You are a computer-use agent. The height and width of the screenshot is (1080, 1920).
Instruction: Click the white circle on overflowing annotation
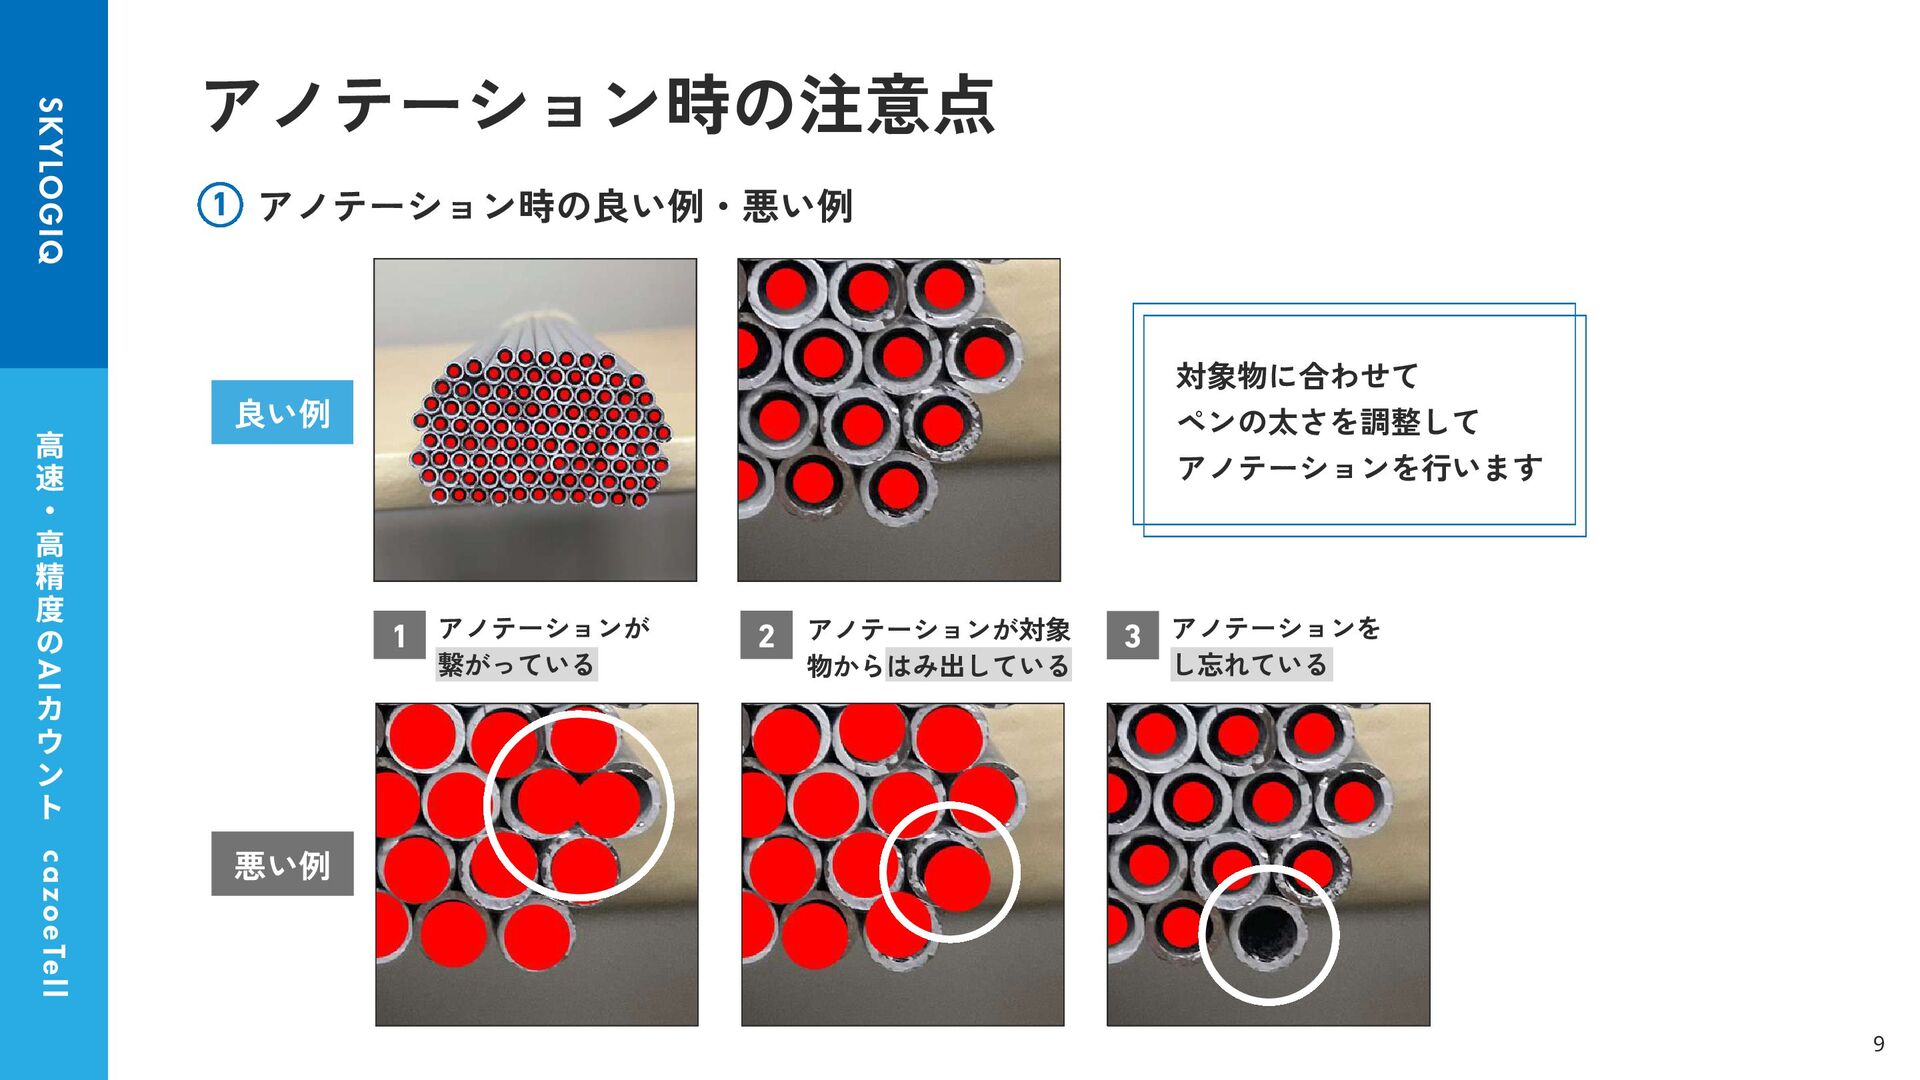point(949,872)
